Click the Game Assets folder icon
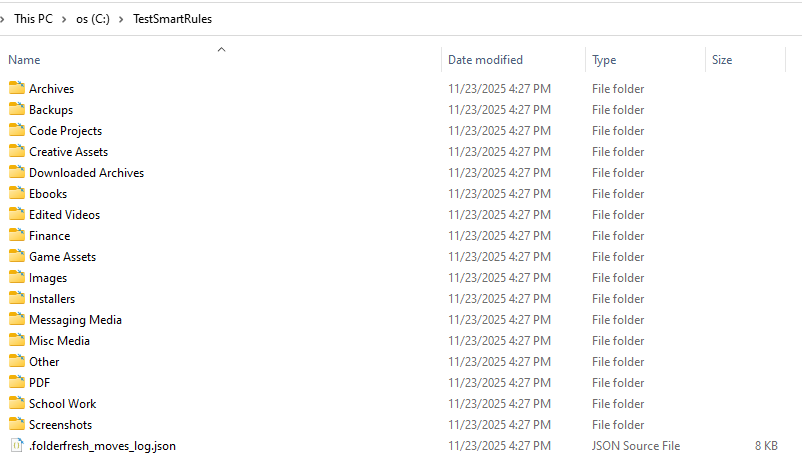Screen dimensions: 802x473 (17, 256)
